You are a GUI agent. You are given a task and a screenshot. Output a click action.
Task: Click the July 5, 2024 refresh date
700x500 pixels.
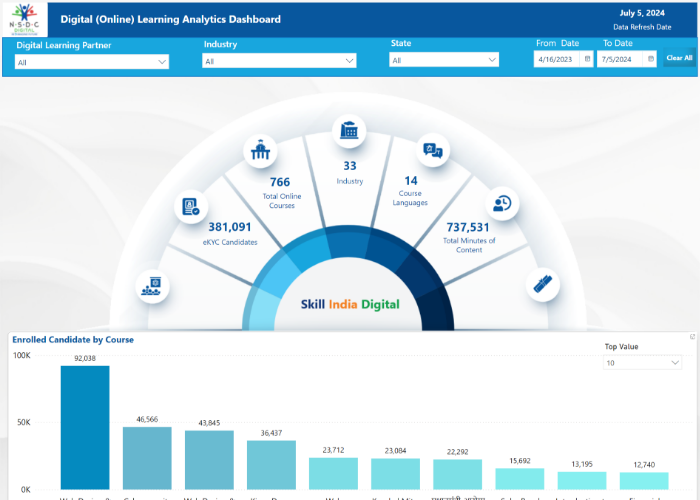(x=642, y=13)
